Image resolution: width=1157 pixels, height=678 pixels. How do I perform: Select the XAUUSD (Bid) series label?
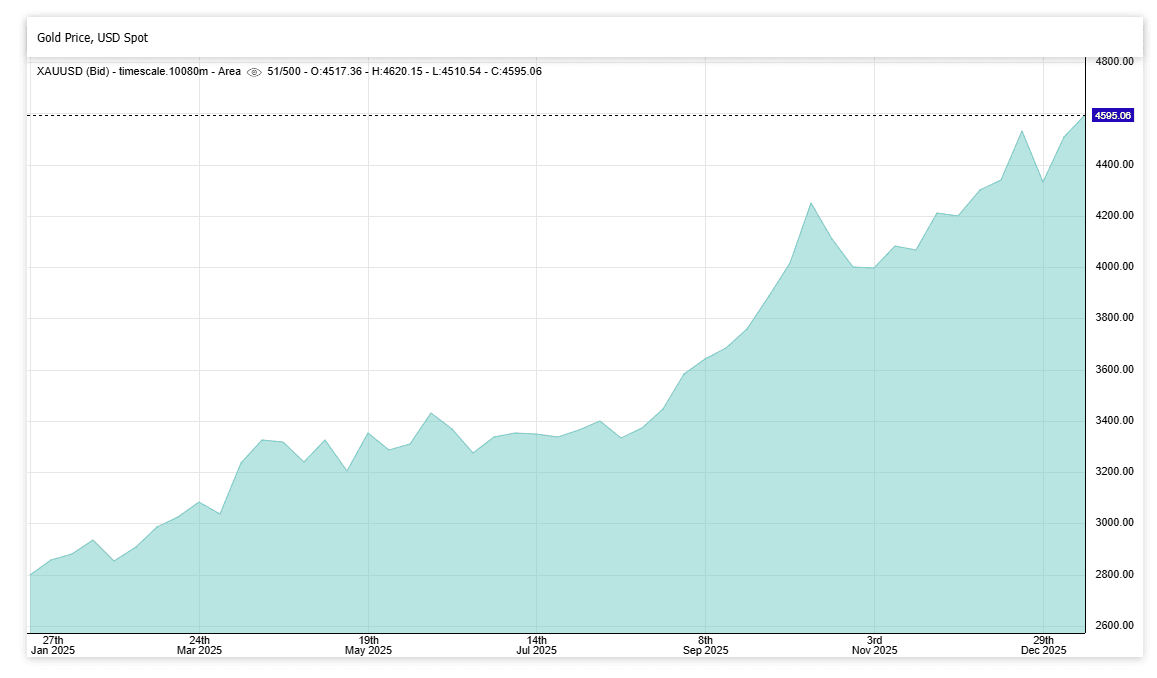(x=75, y=72)
